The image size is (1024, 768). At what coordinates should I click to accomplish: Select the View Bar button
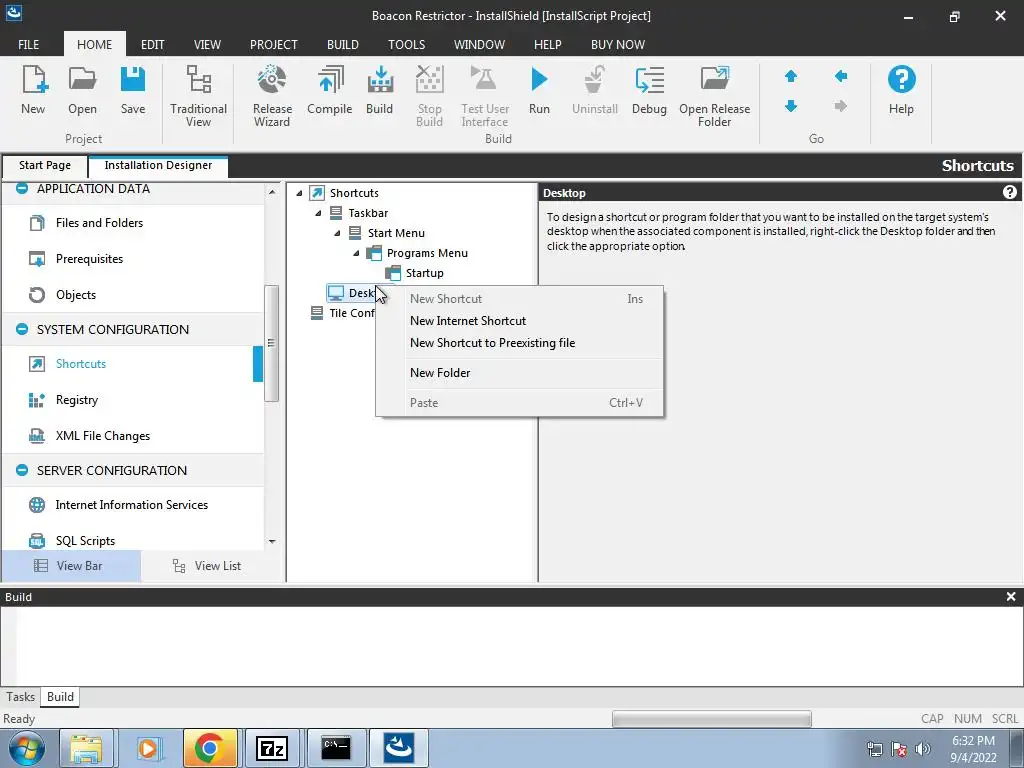[x=71, y=566]
